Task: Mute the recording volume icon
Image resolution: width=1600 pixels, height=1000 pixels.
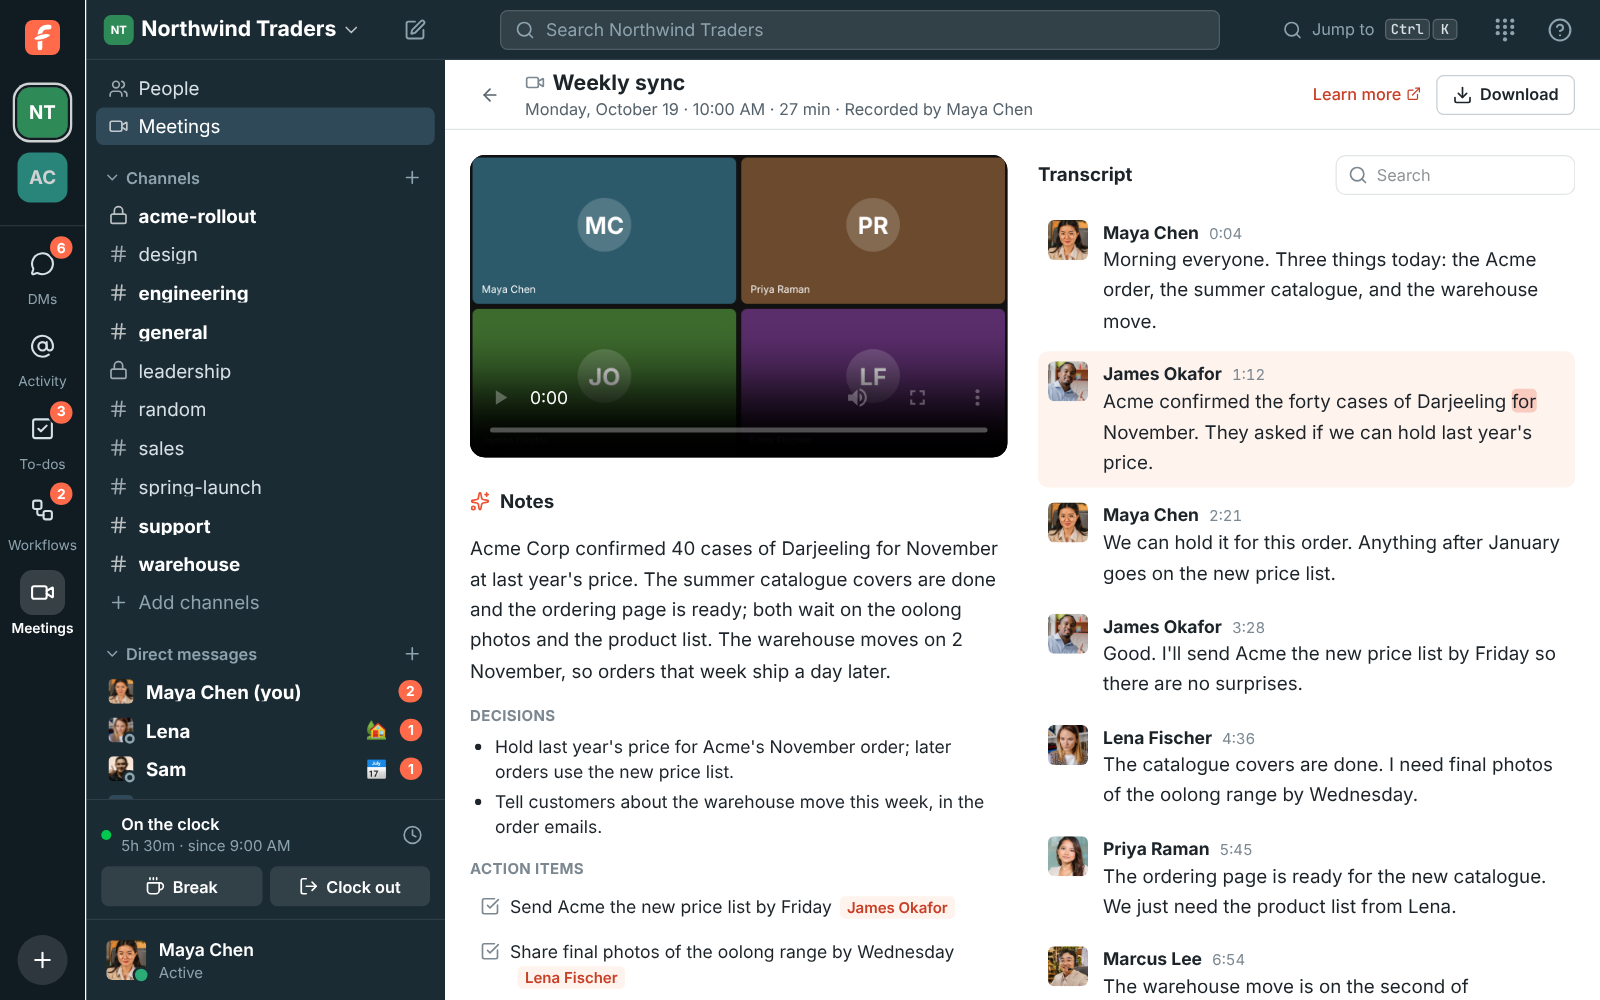Action: coord(857,398)
